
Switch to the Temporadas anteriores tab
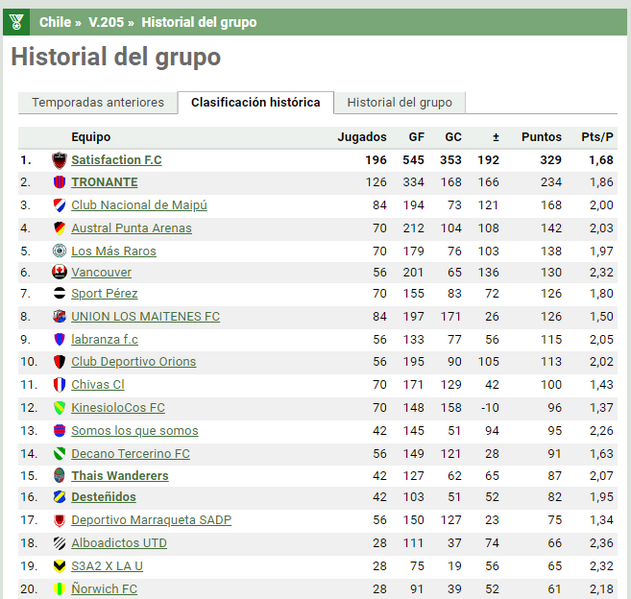[98, 103]
